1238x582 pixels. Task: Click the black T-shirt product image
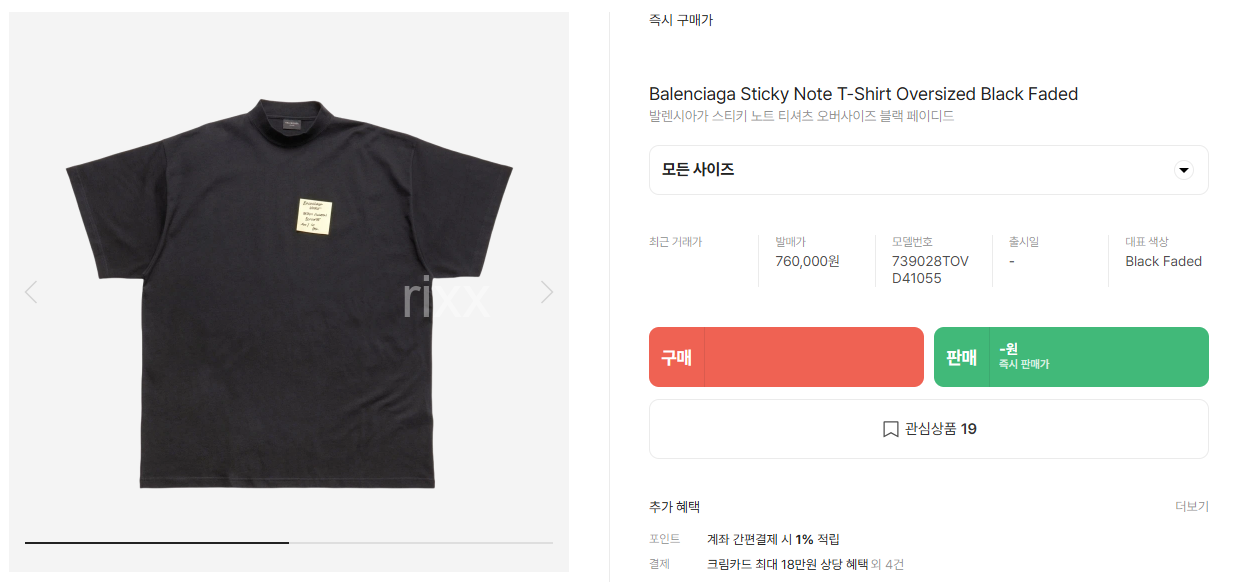[x=289, y=292]
